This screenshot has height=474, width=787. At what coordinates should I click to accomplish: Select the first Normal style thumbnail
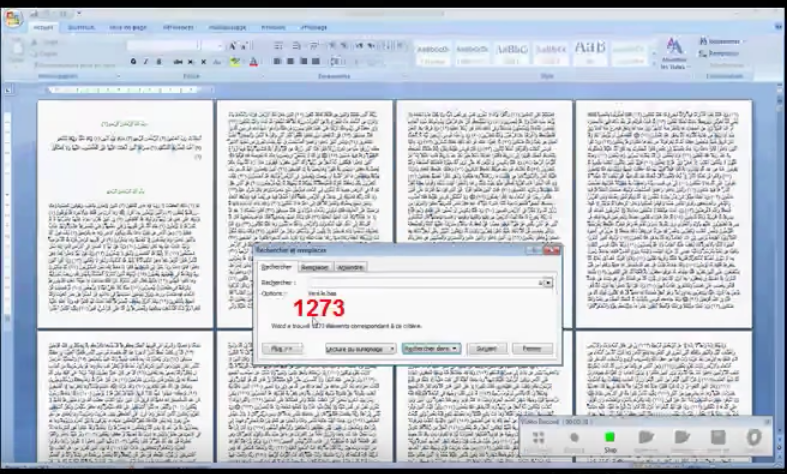pos(433,54)
